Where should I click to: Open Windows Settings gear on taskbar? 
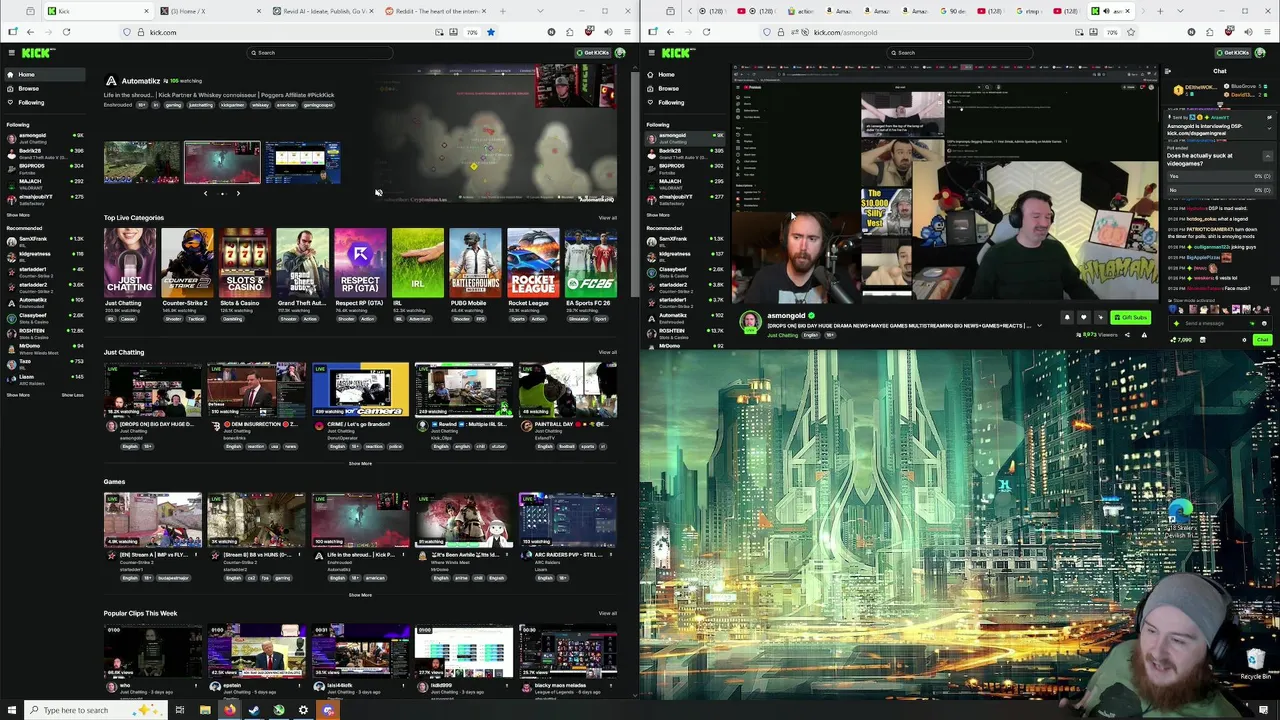pos(303,710)
